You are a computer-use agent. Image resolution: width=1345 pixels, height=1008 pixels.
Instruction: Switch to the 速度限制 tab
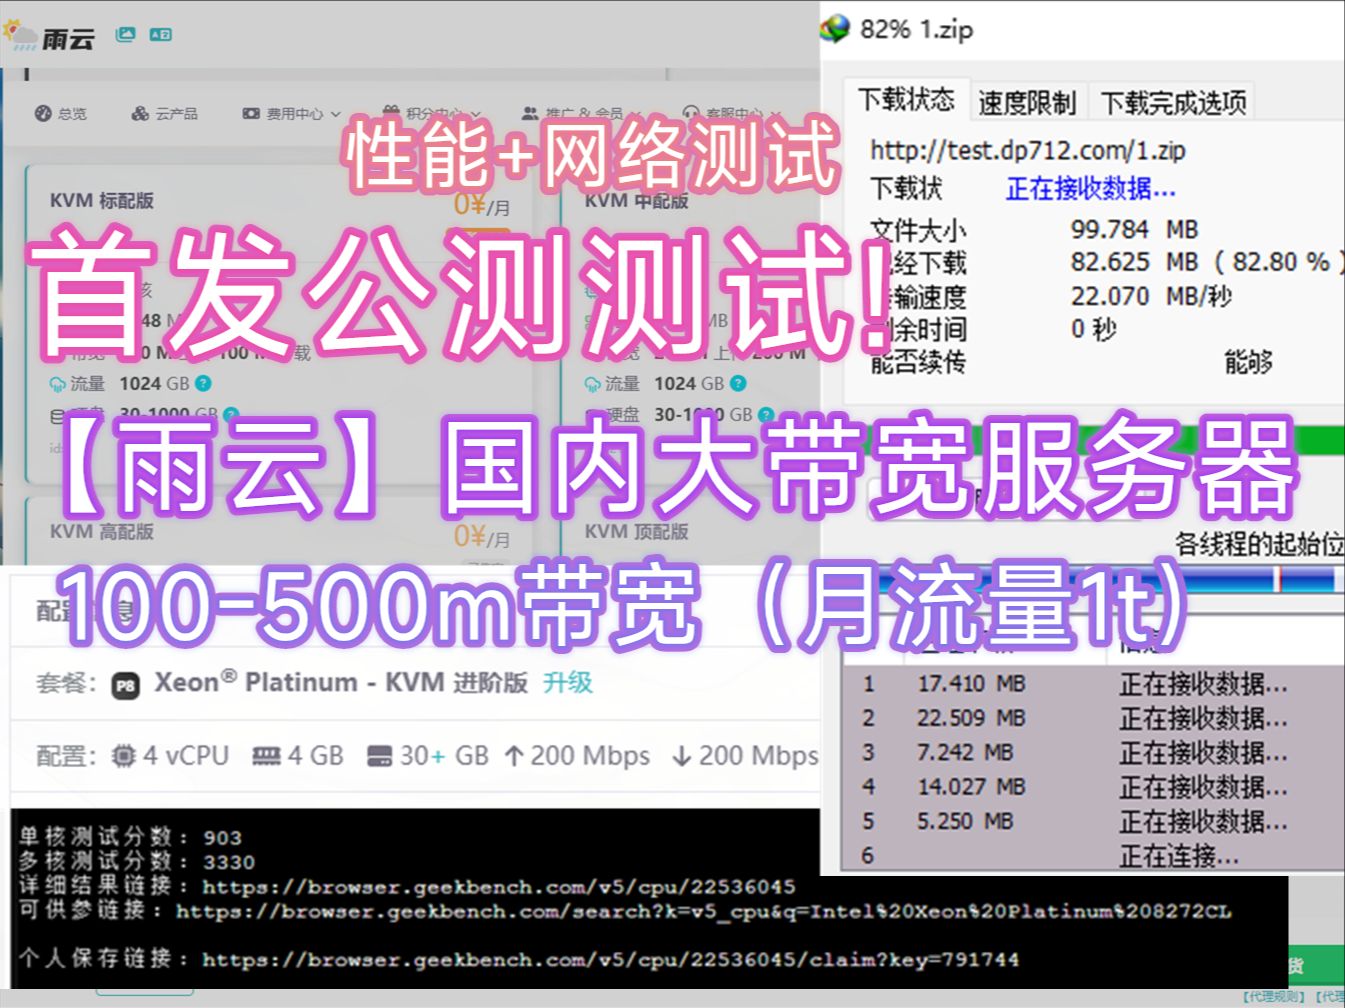pos(1027,102)
